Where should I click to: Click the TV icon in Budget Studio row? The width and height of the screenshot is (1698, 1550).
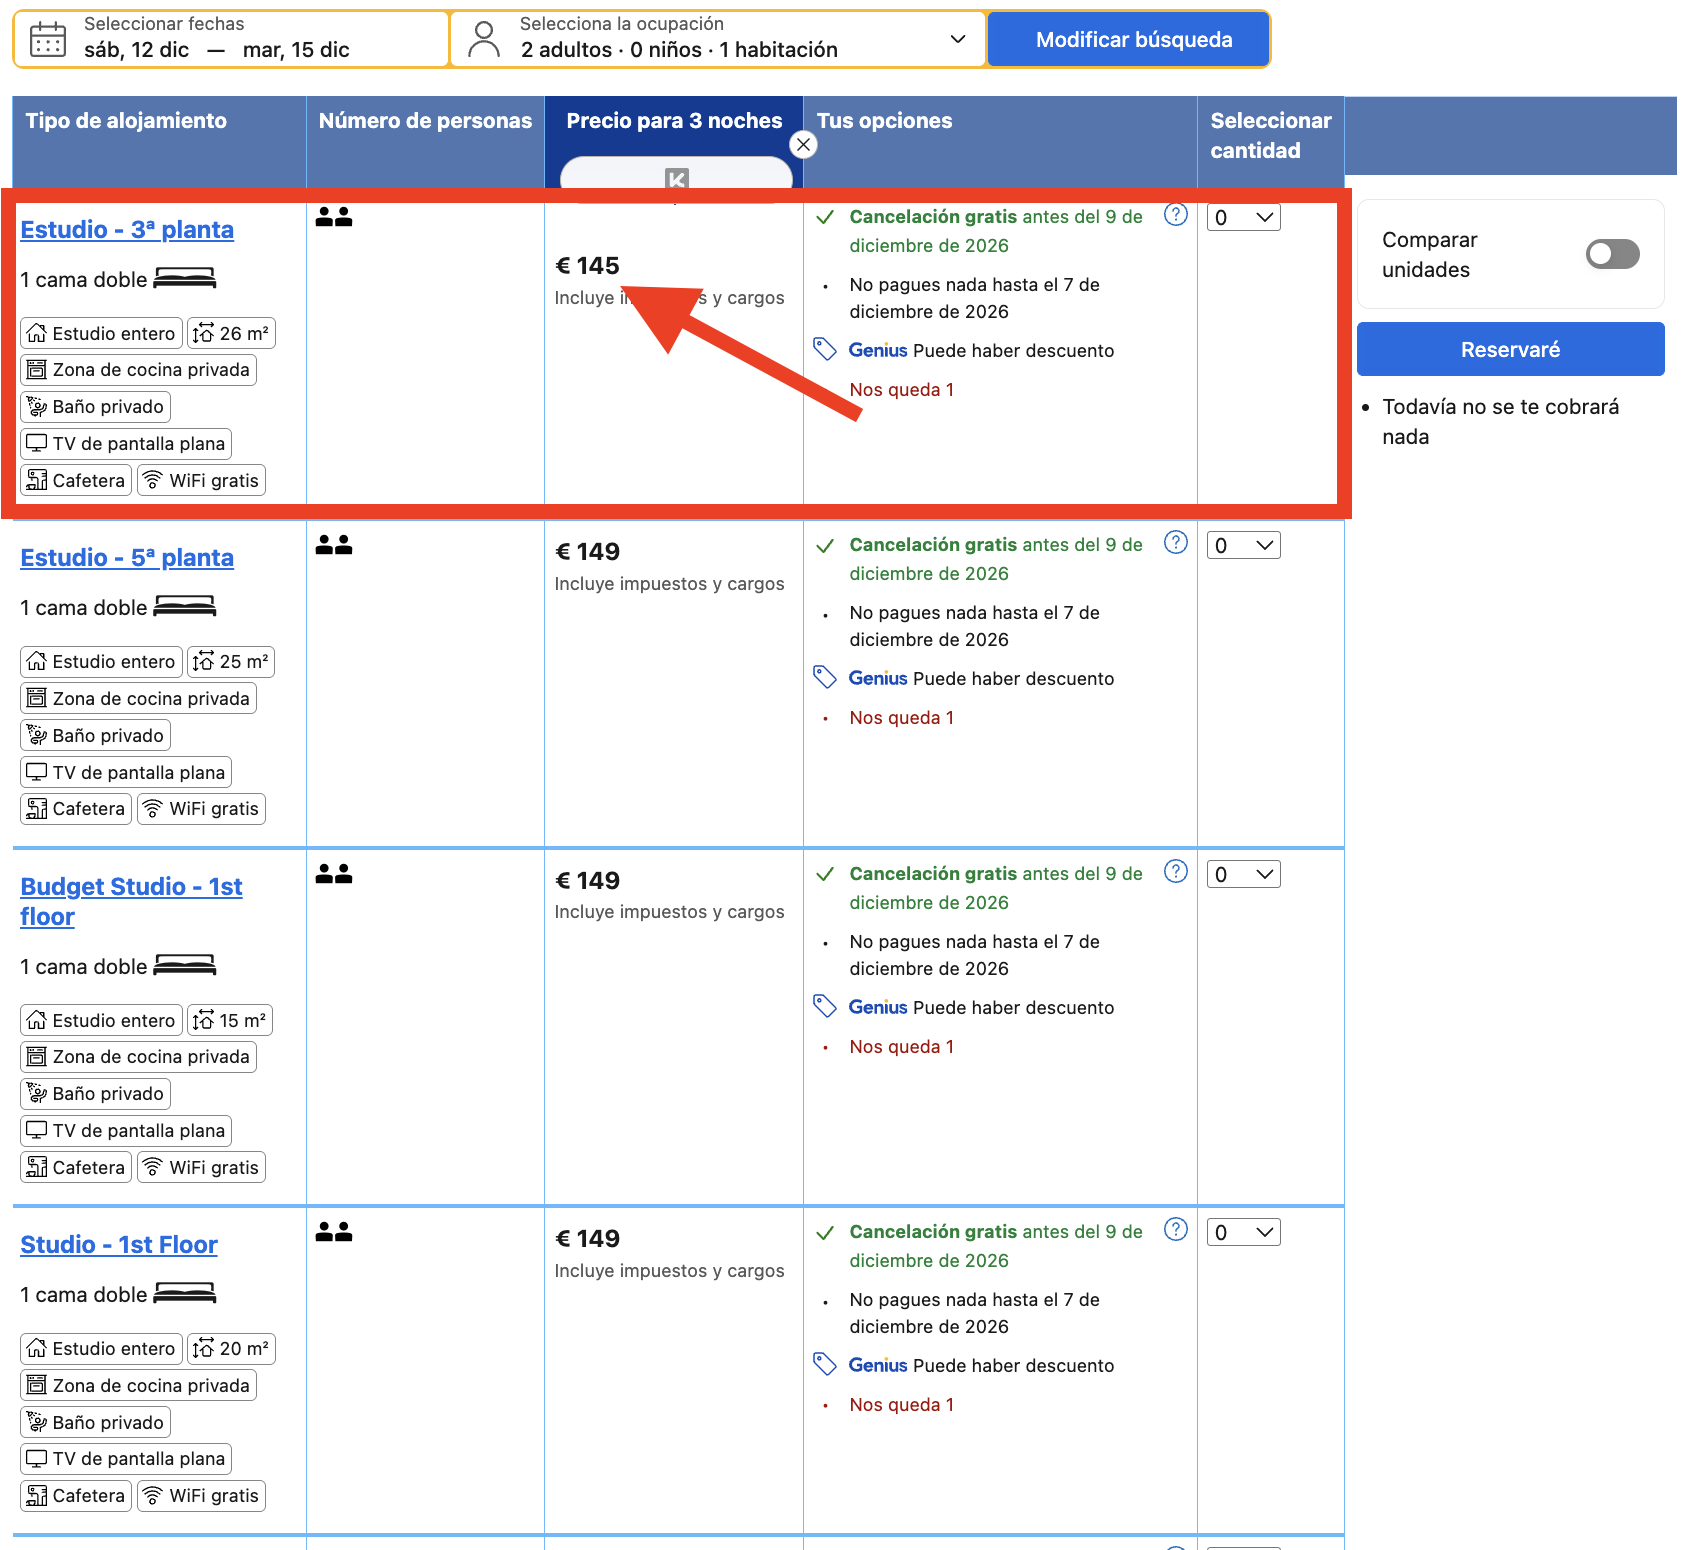[x=37, y=1130]
